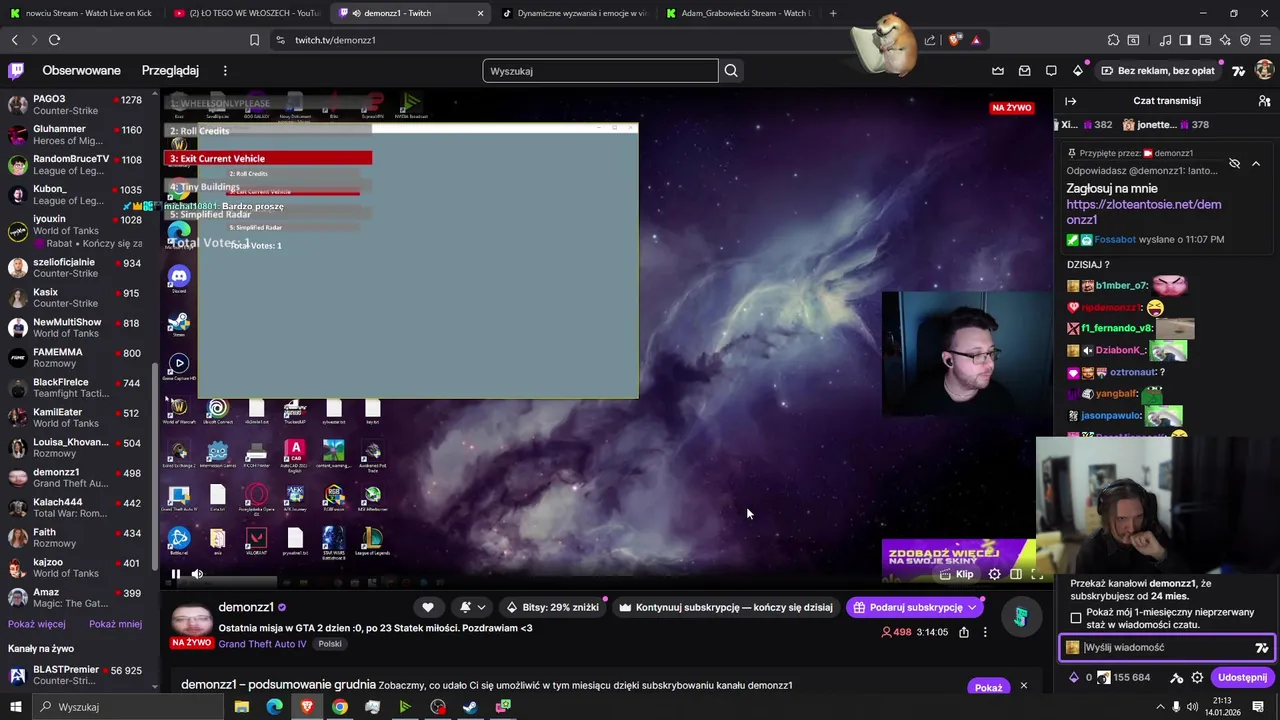The image size is (1280, 720).
Task: Open the chat moderation tools icon
Action: (1177, 677)
